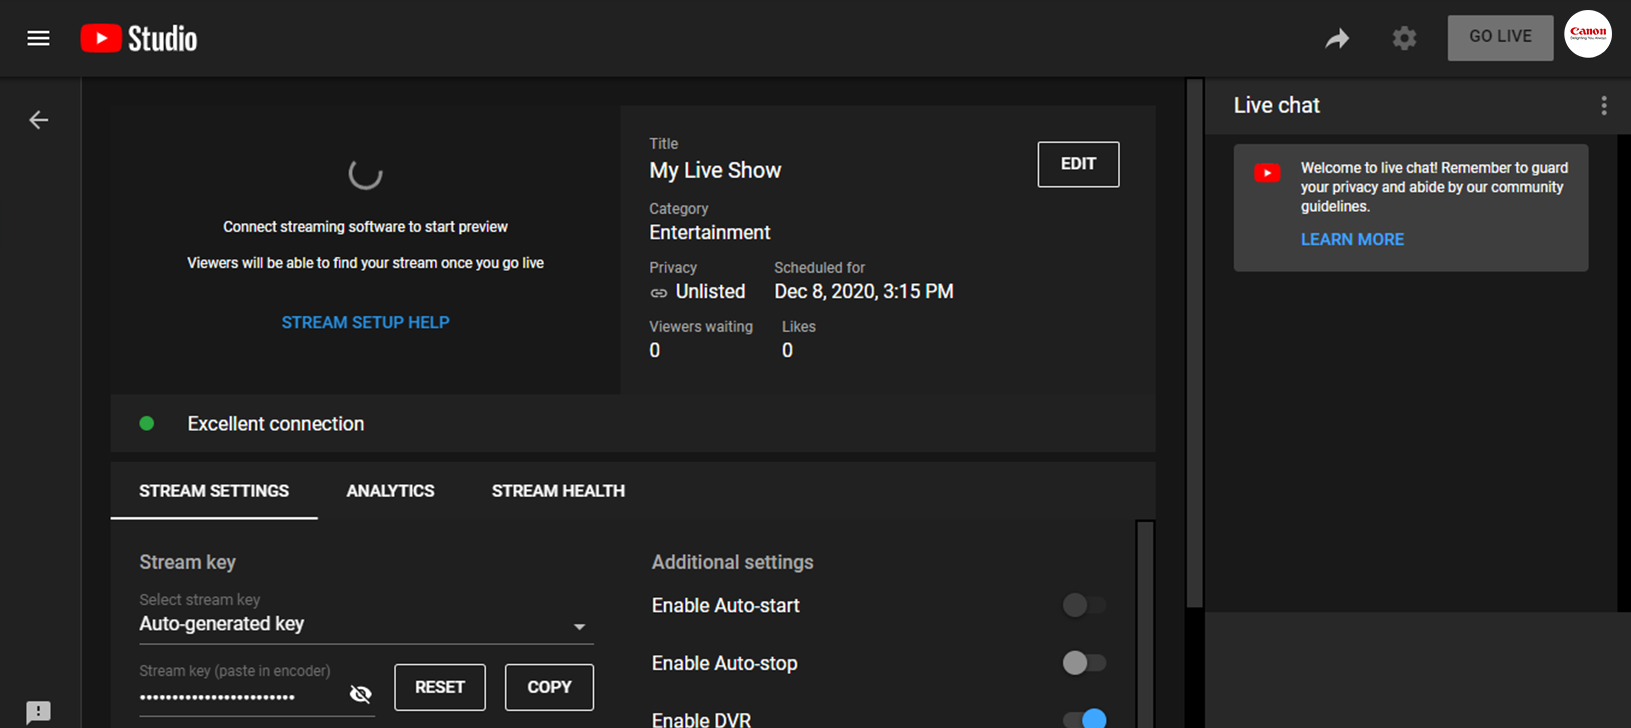
Task: Reveal stream key with eye icon
Action: tap(361, 694)
